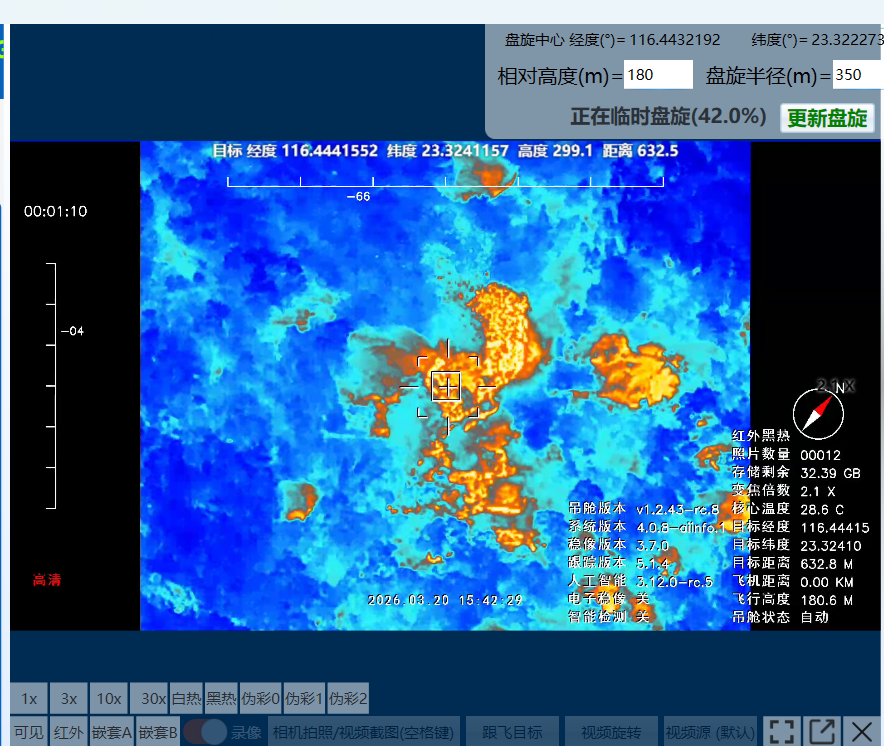Screen dimensions: 884x746
Task: Click the center targeting crosshair reticle
Action: point(446,385)
